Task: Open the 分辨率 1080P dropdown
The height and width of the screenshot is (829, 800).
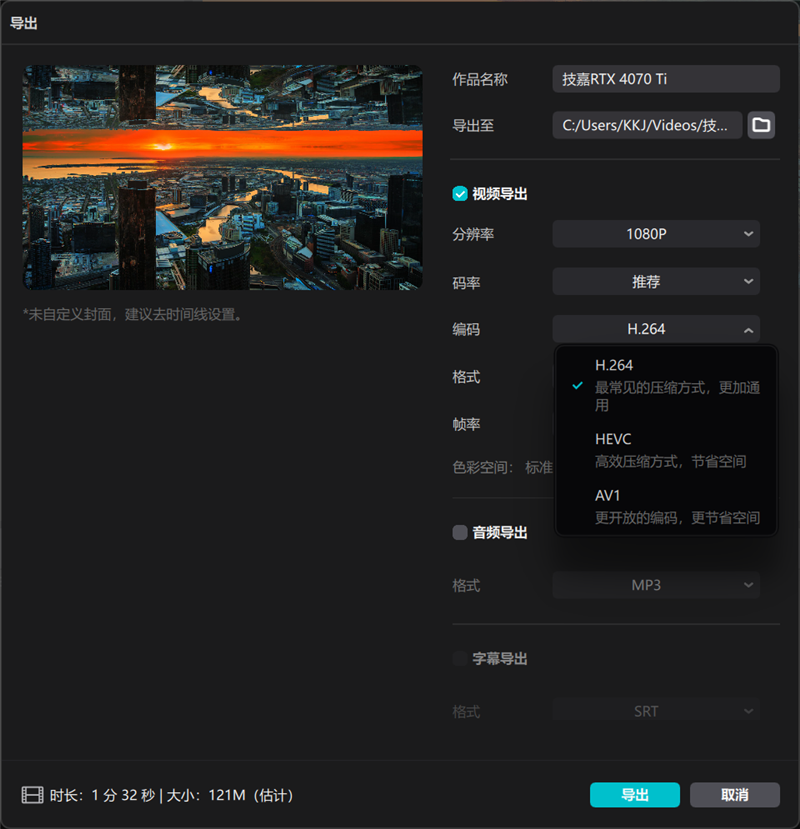Action: (x=655, y=234)
